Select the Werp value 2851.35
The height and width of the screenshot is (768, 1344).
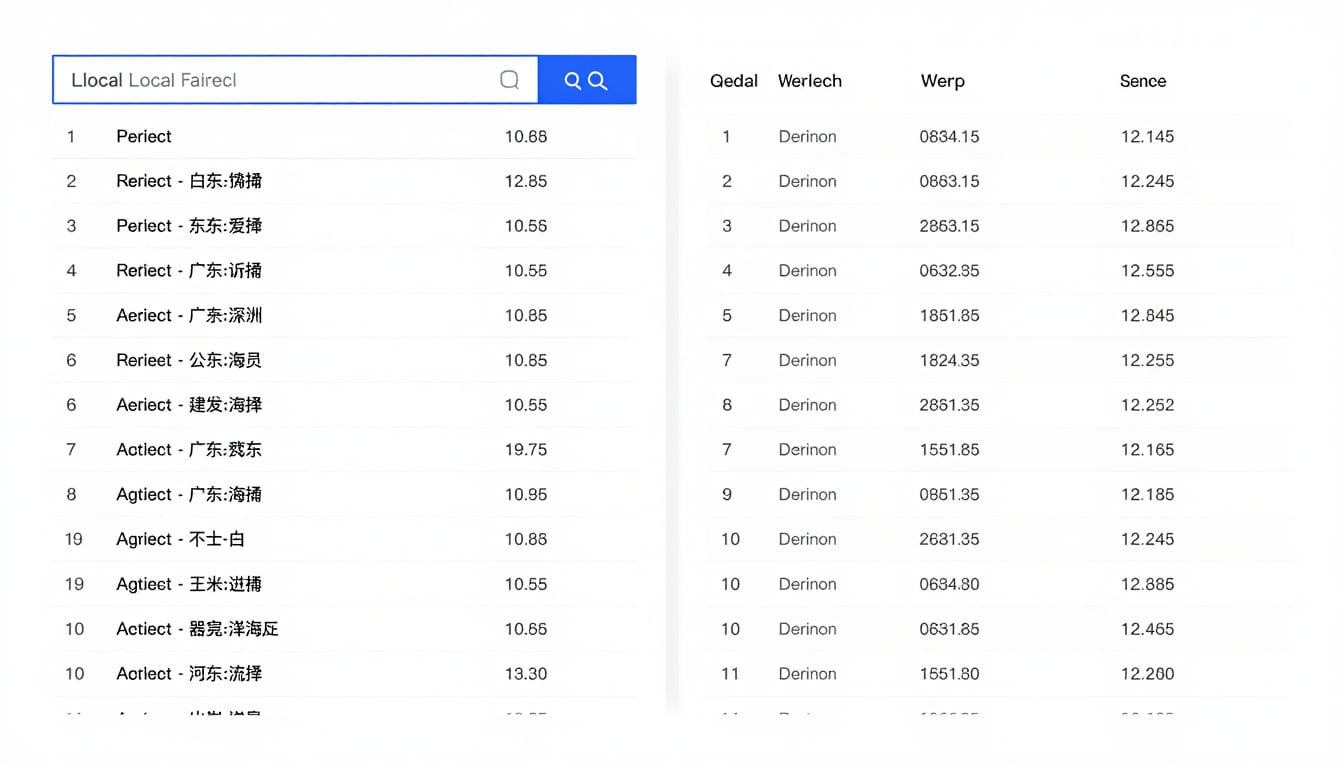[x=950, y=405]
